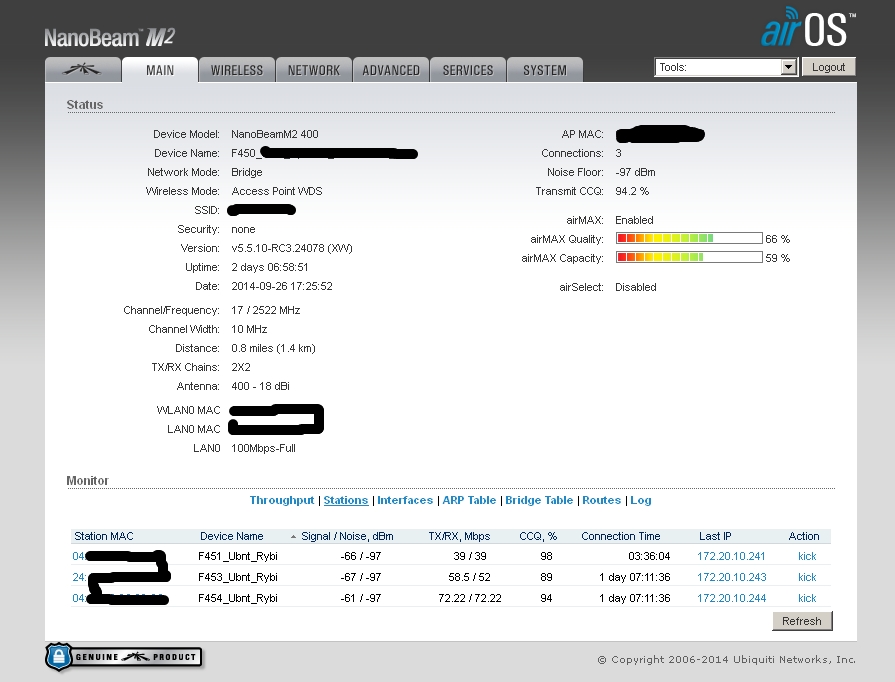Click the signal value -66 / -97

(x=361, y=556)
